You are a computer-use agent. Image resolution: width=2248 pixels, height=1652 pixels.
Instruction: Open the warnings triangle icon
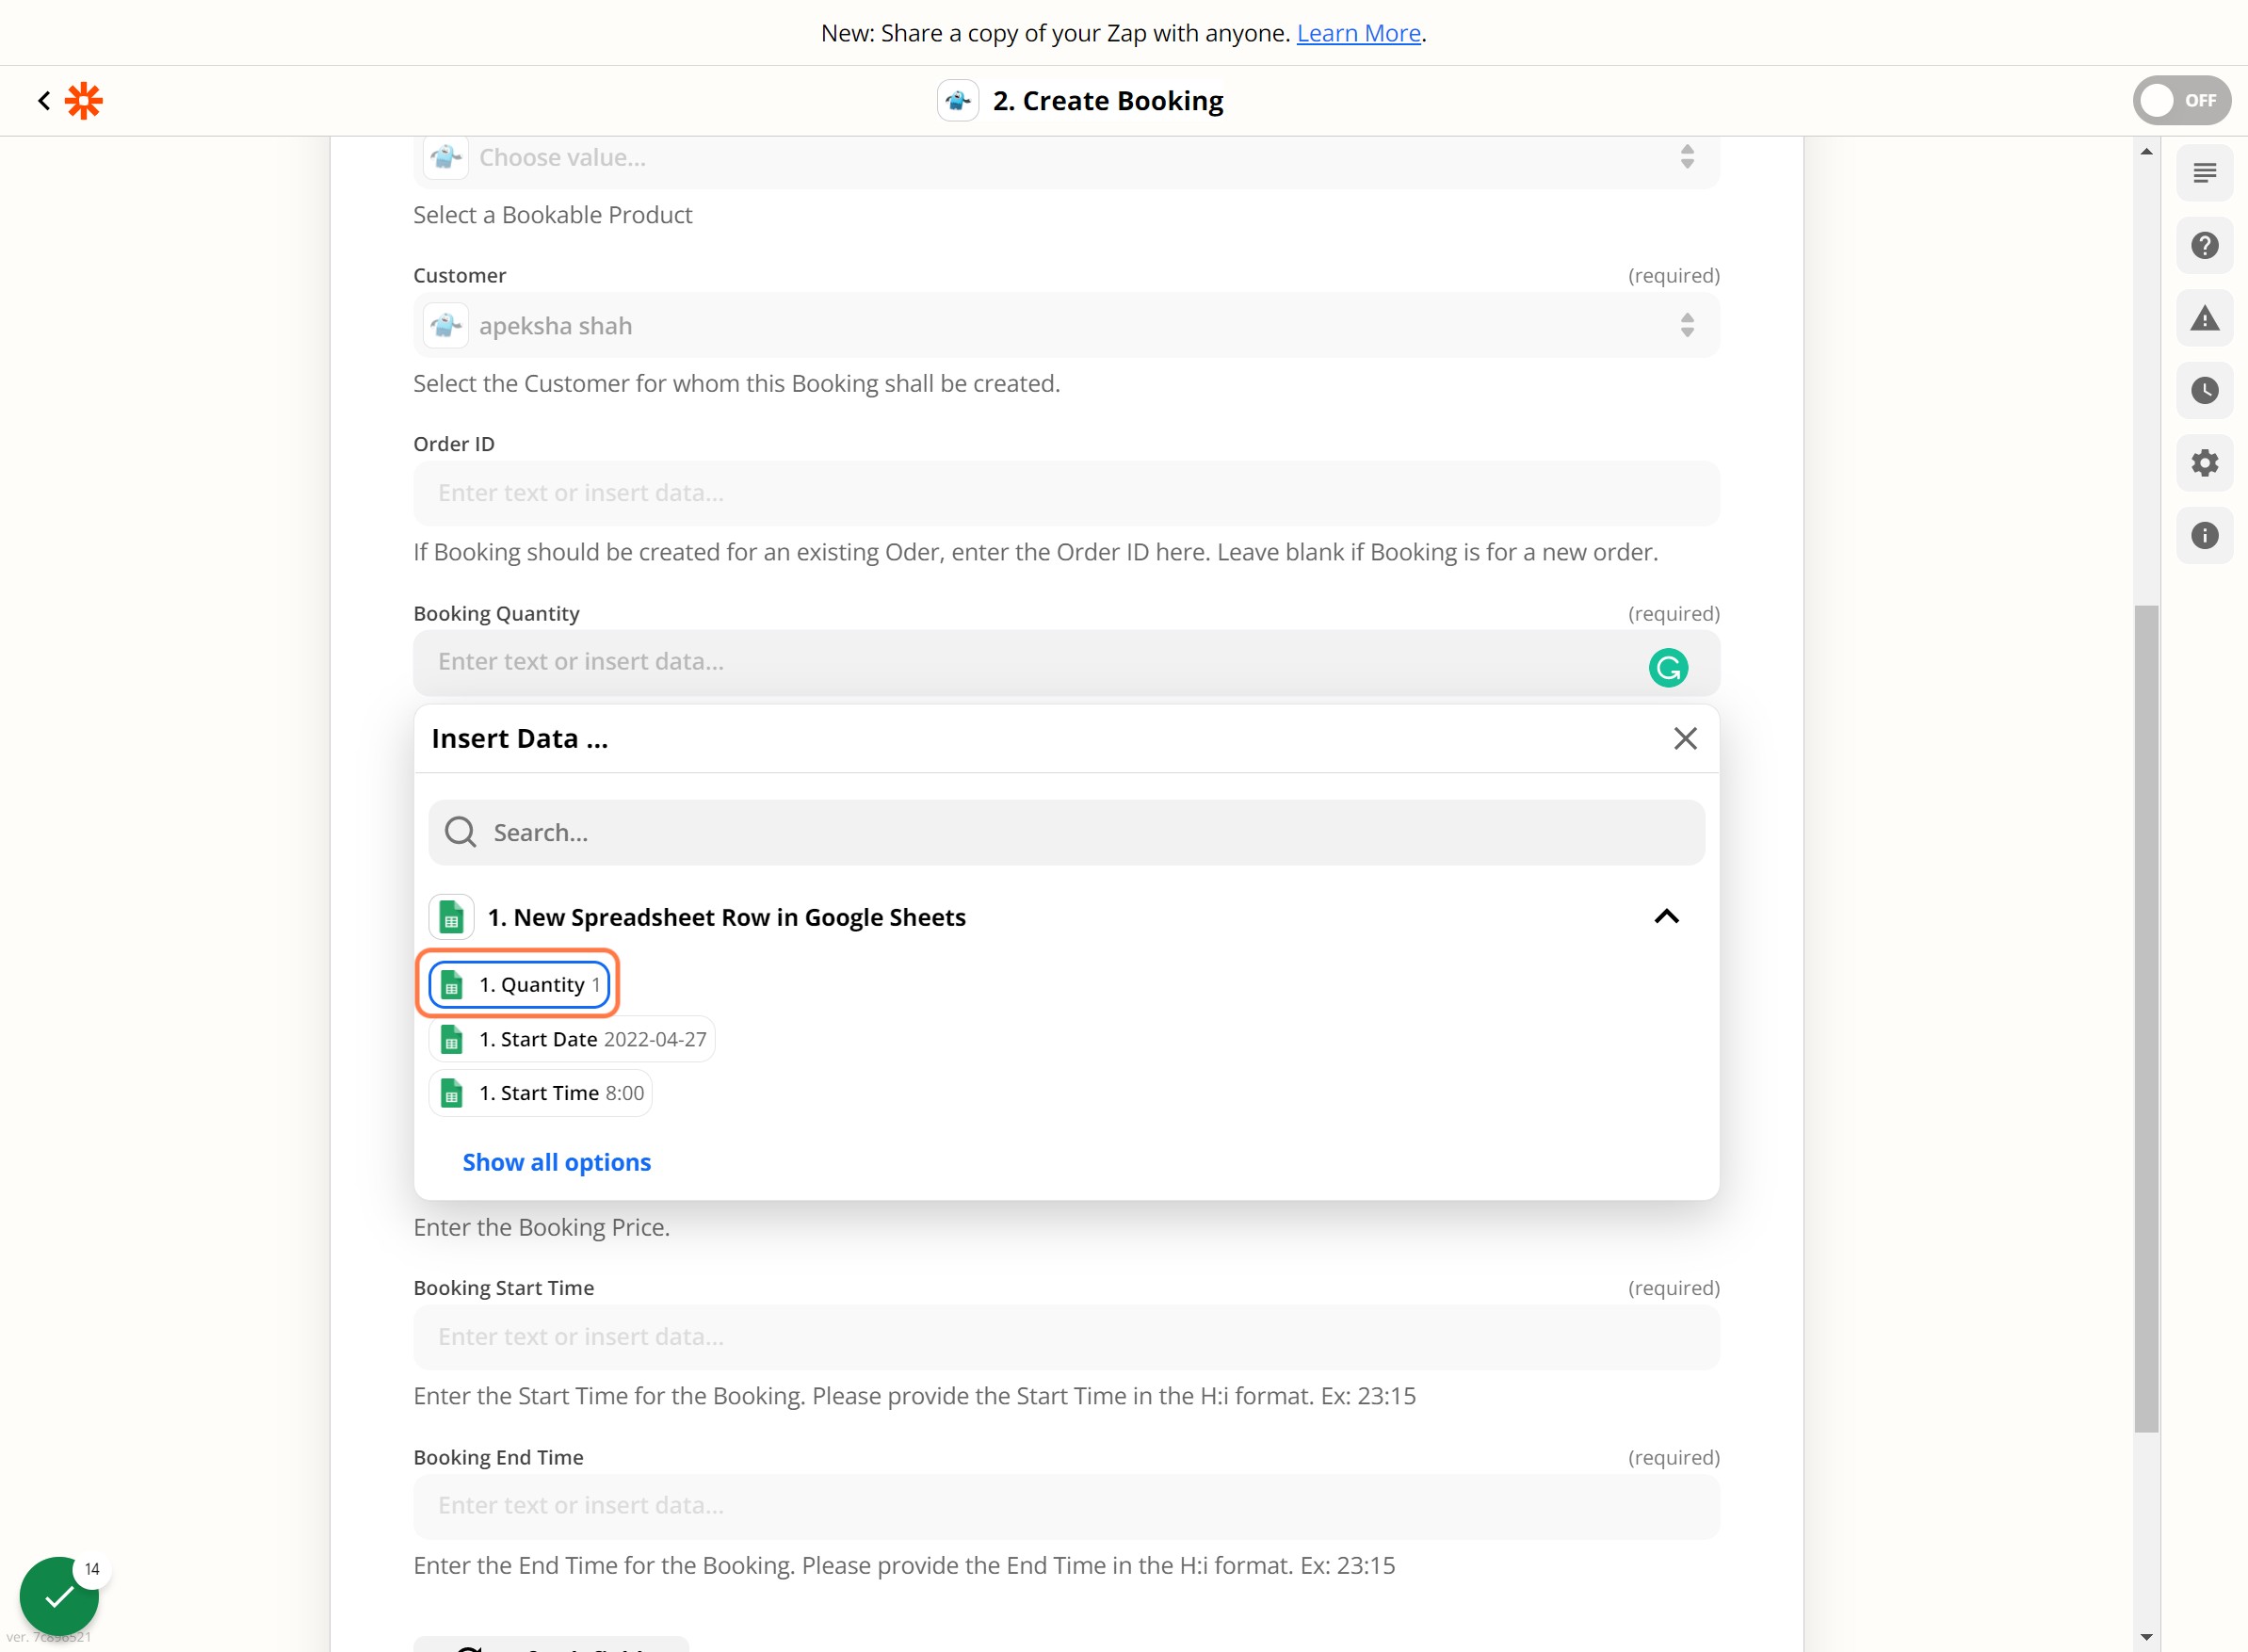coord(2204,318)
